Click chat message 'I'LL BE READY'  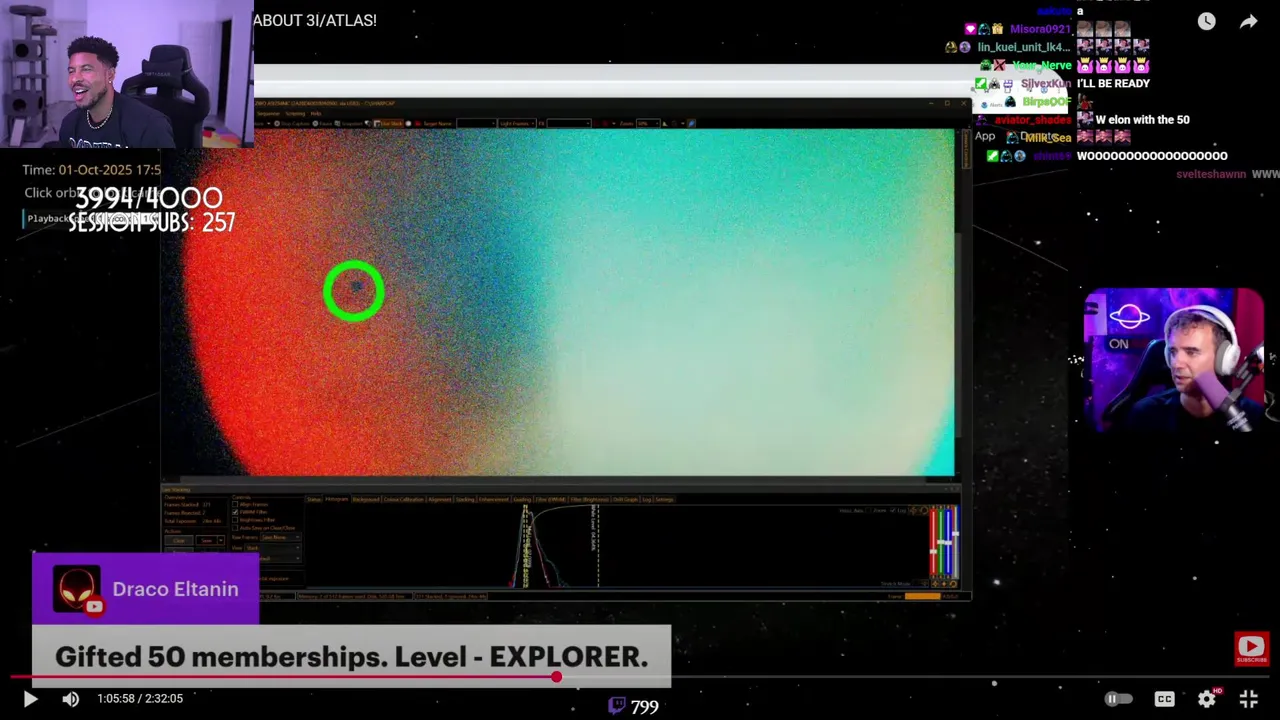pyautogui.click(x=1113, y=83)
